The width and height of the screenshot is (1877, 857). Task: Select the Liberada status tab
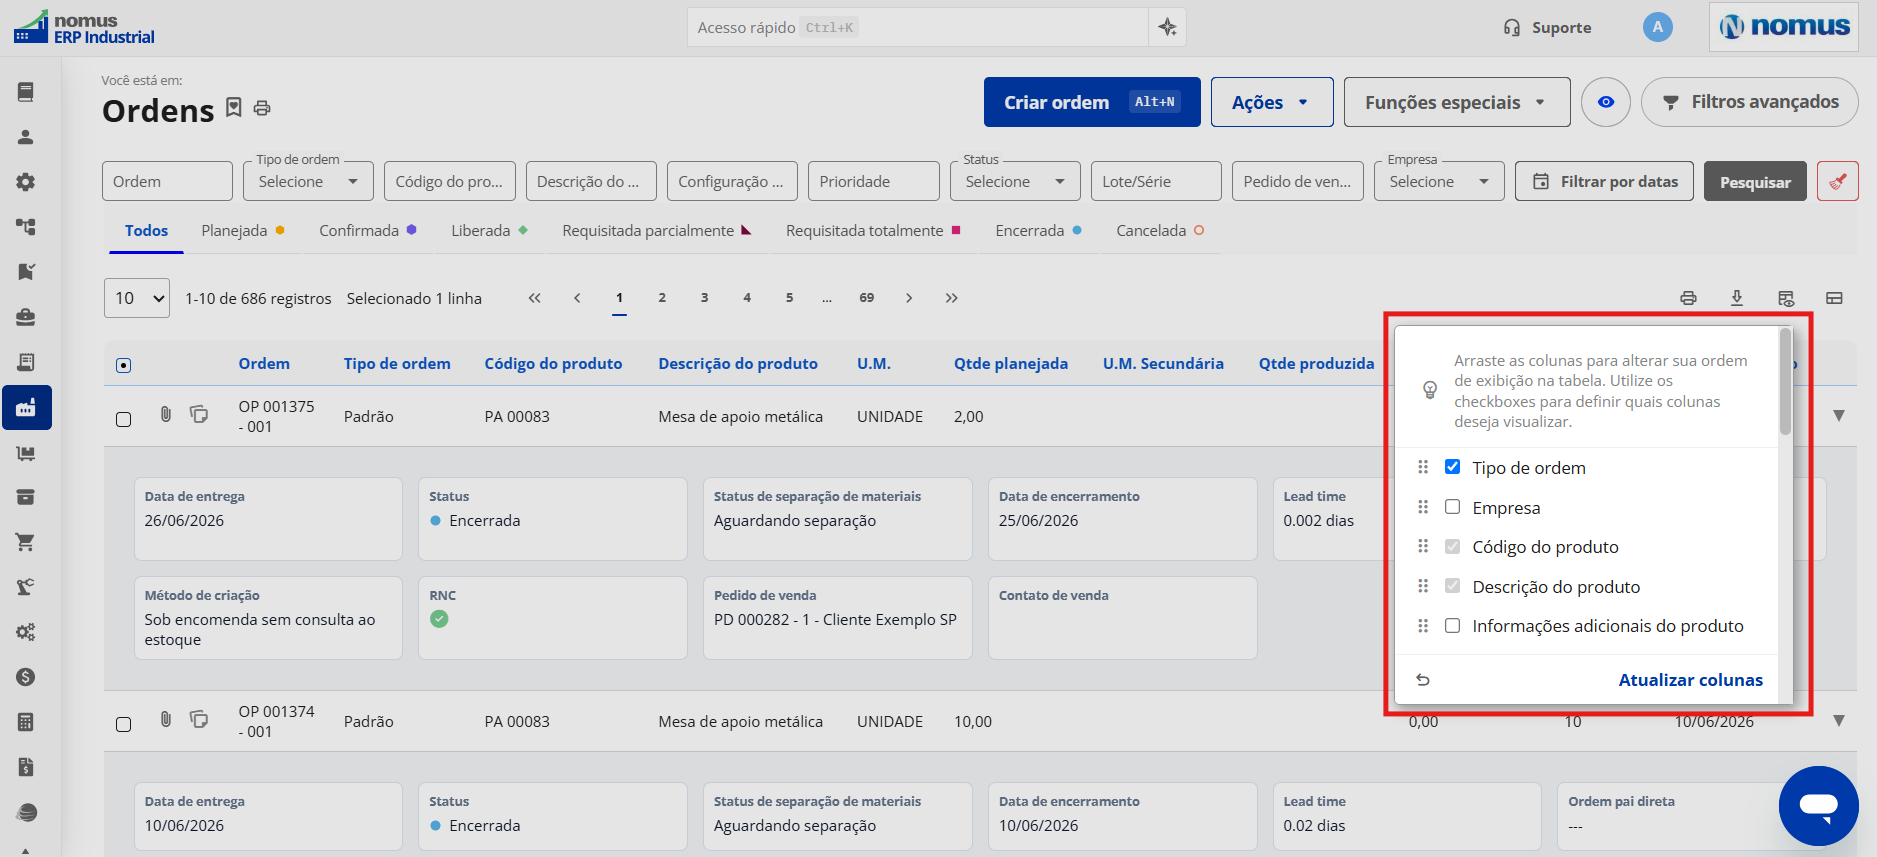pyautogui.click(x=489, y=231)
